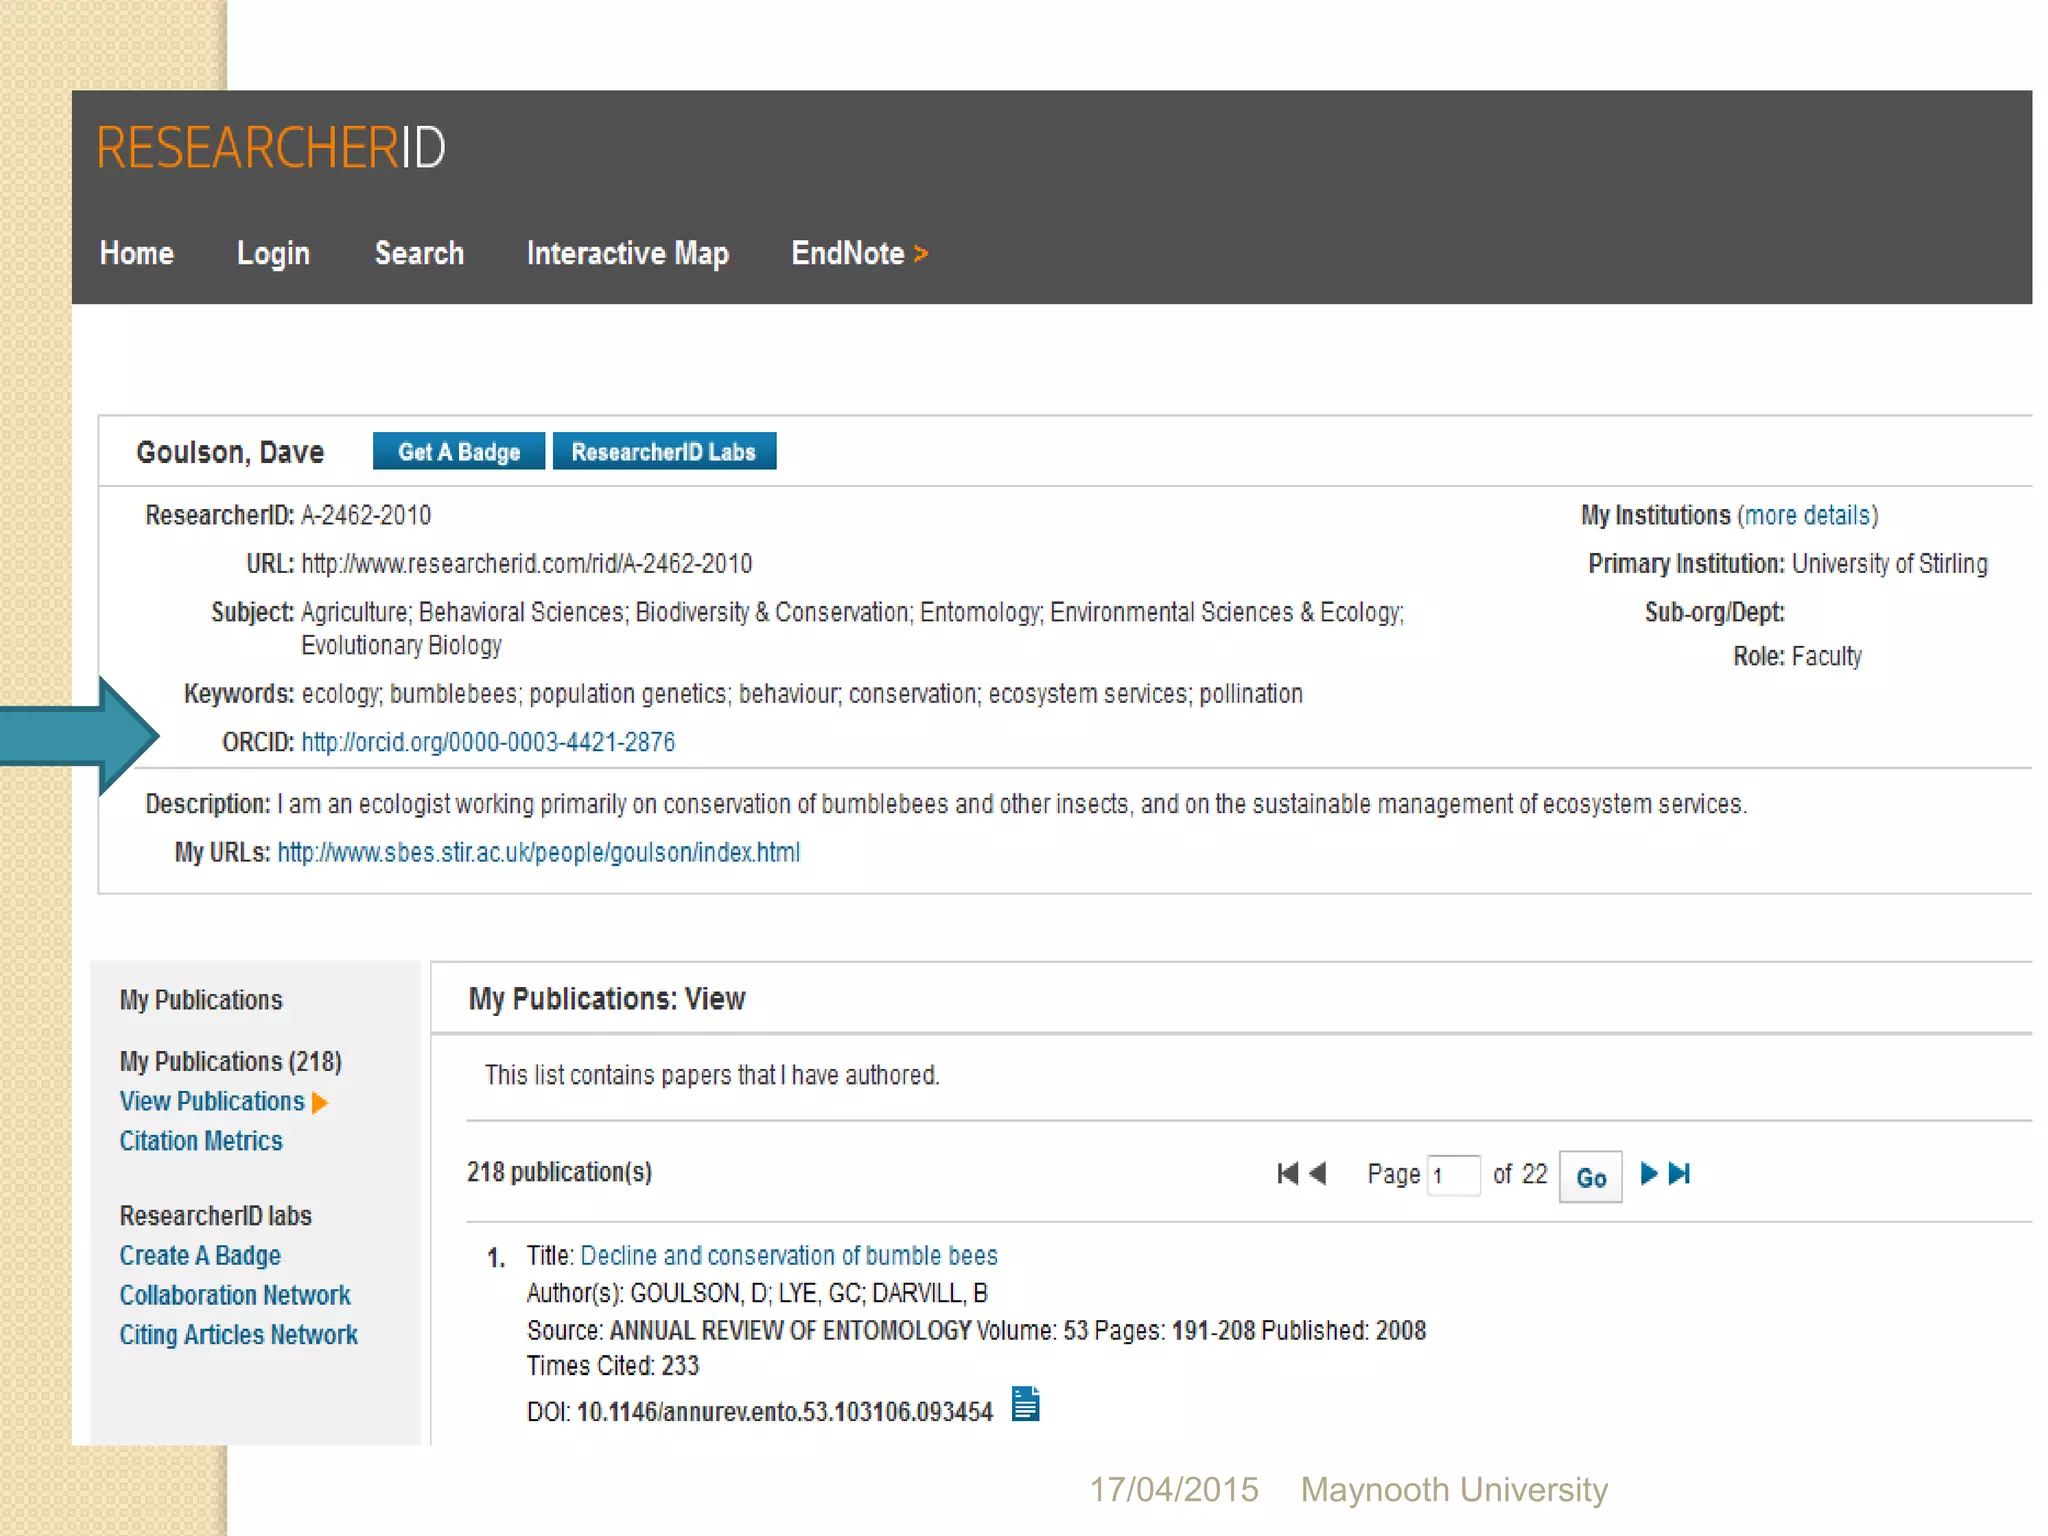Open the Collaboration Network link
This screenshot has width=2048, height=1536.
tap(235, 1295)
